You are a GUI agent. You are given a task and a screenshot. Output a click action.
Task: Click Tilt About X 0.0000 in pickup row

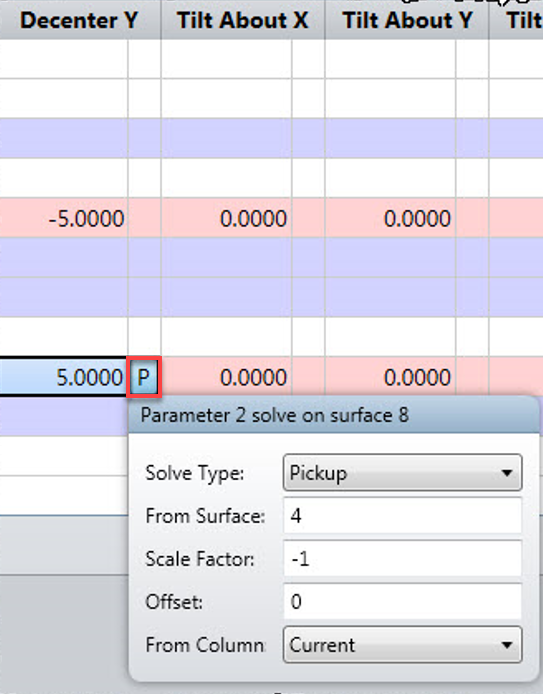pos(226,377)
